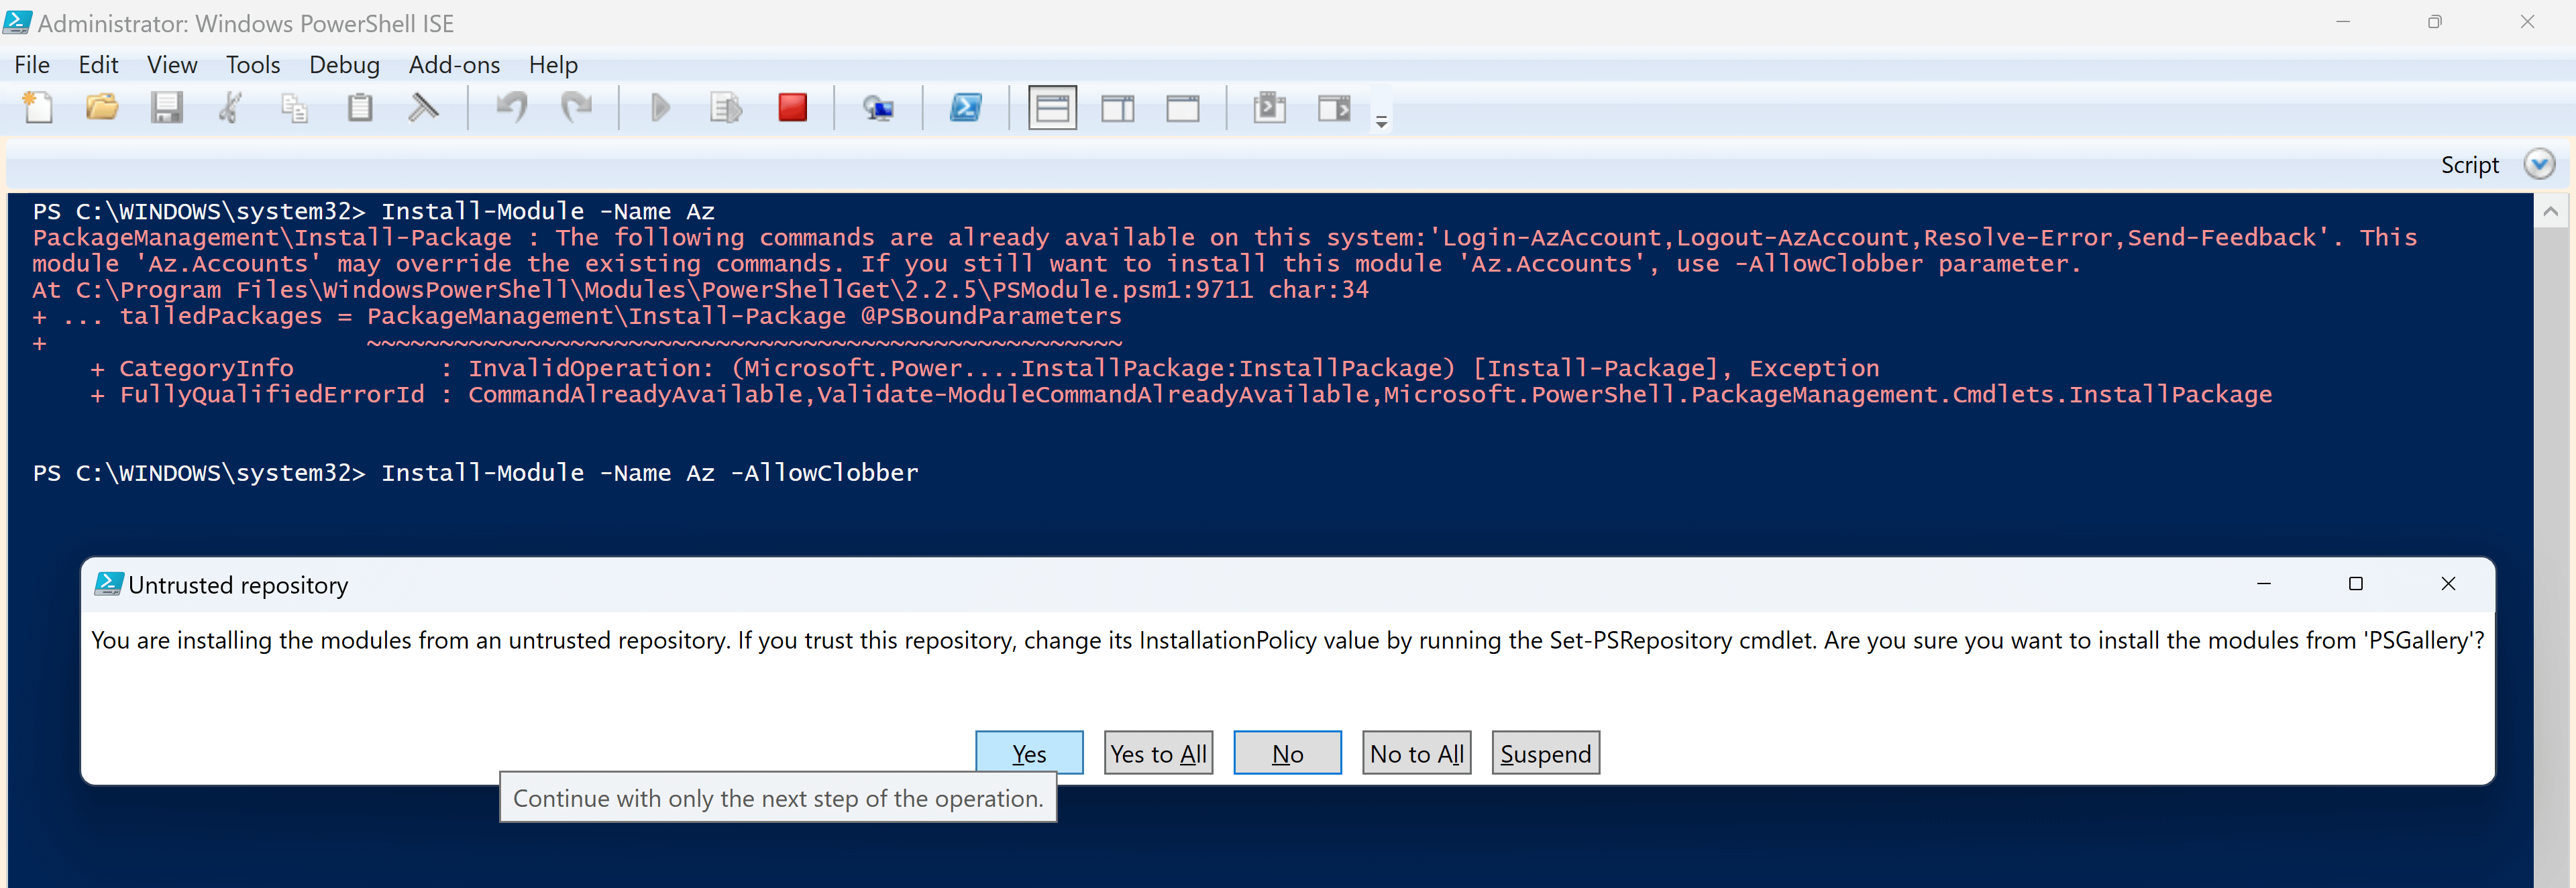Click the 'FullyQualifiedErrorId' error line
The image size is (2576, 888).
(x=1180, y=394)
